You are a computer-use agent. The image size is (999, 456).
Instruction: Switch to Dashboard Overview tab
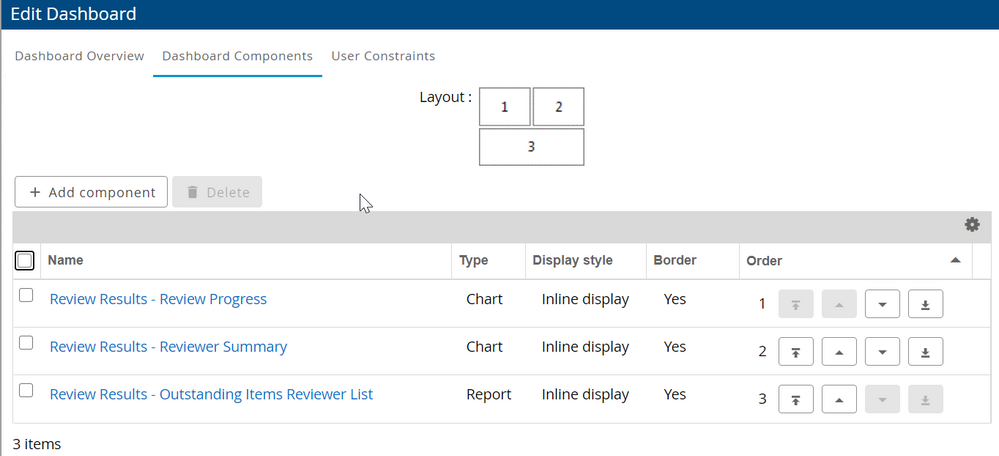79,56
